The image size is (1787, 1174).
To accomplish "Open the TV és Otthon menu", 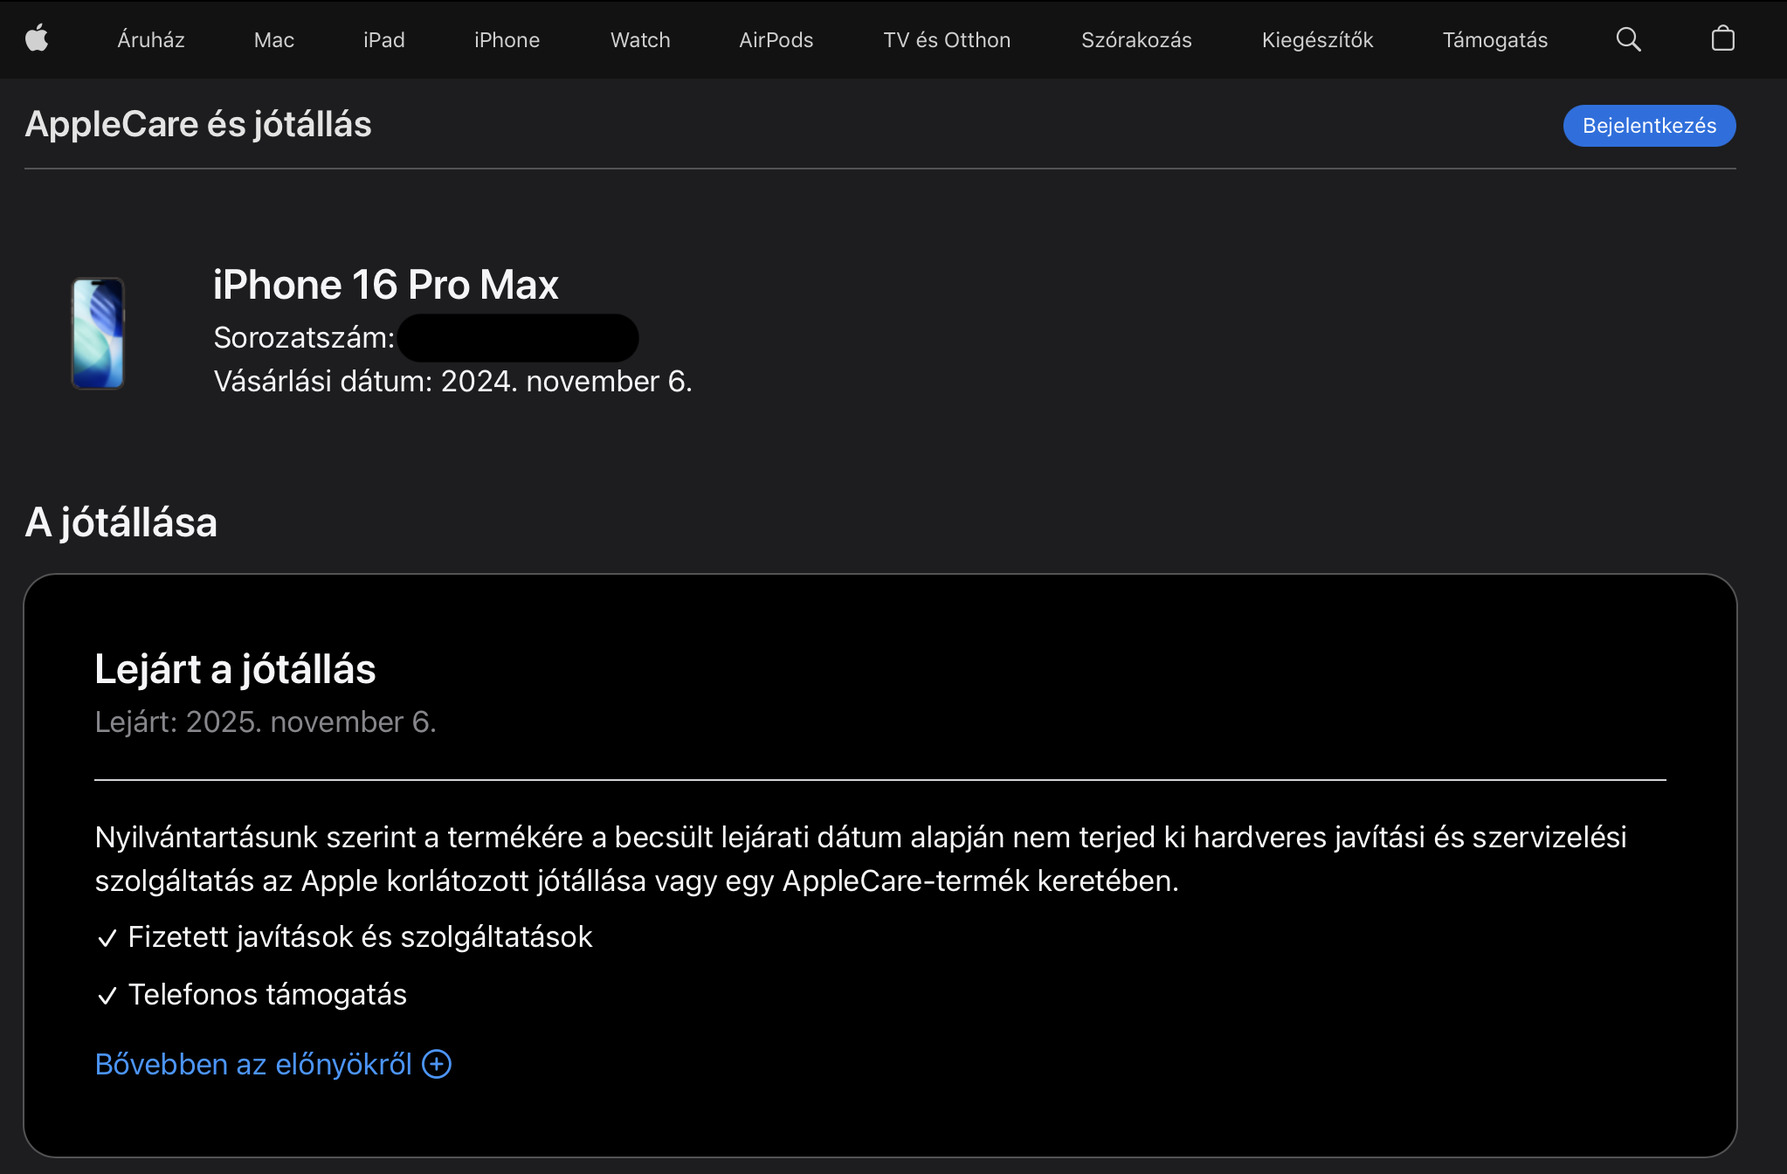I will point(946,40).
